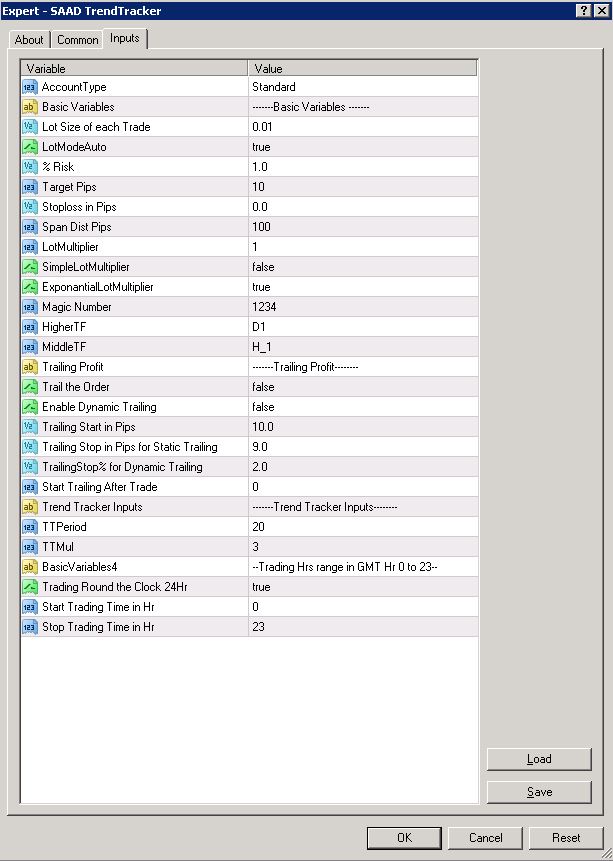Open the About tab
This screenshot has height=861, width=613.
(x=29, y=40)
